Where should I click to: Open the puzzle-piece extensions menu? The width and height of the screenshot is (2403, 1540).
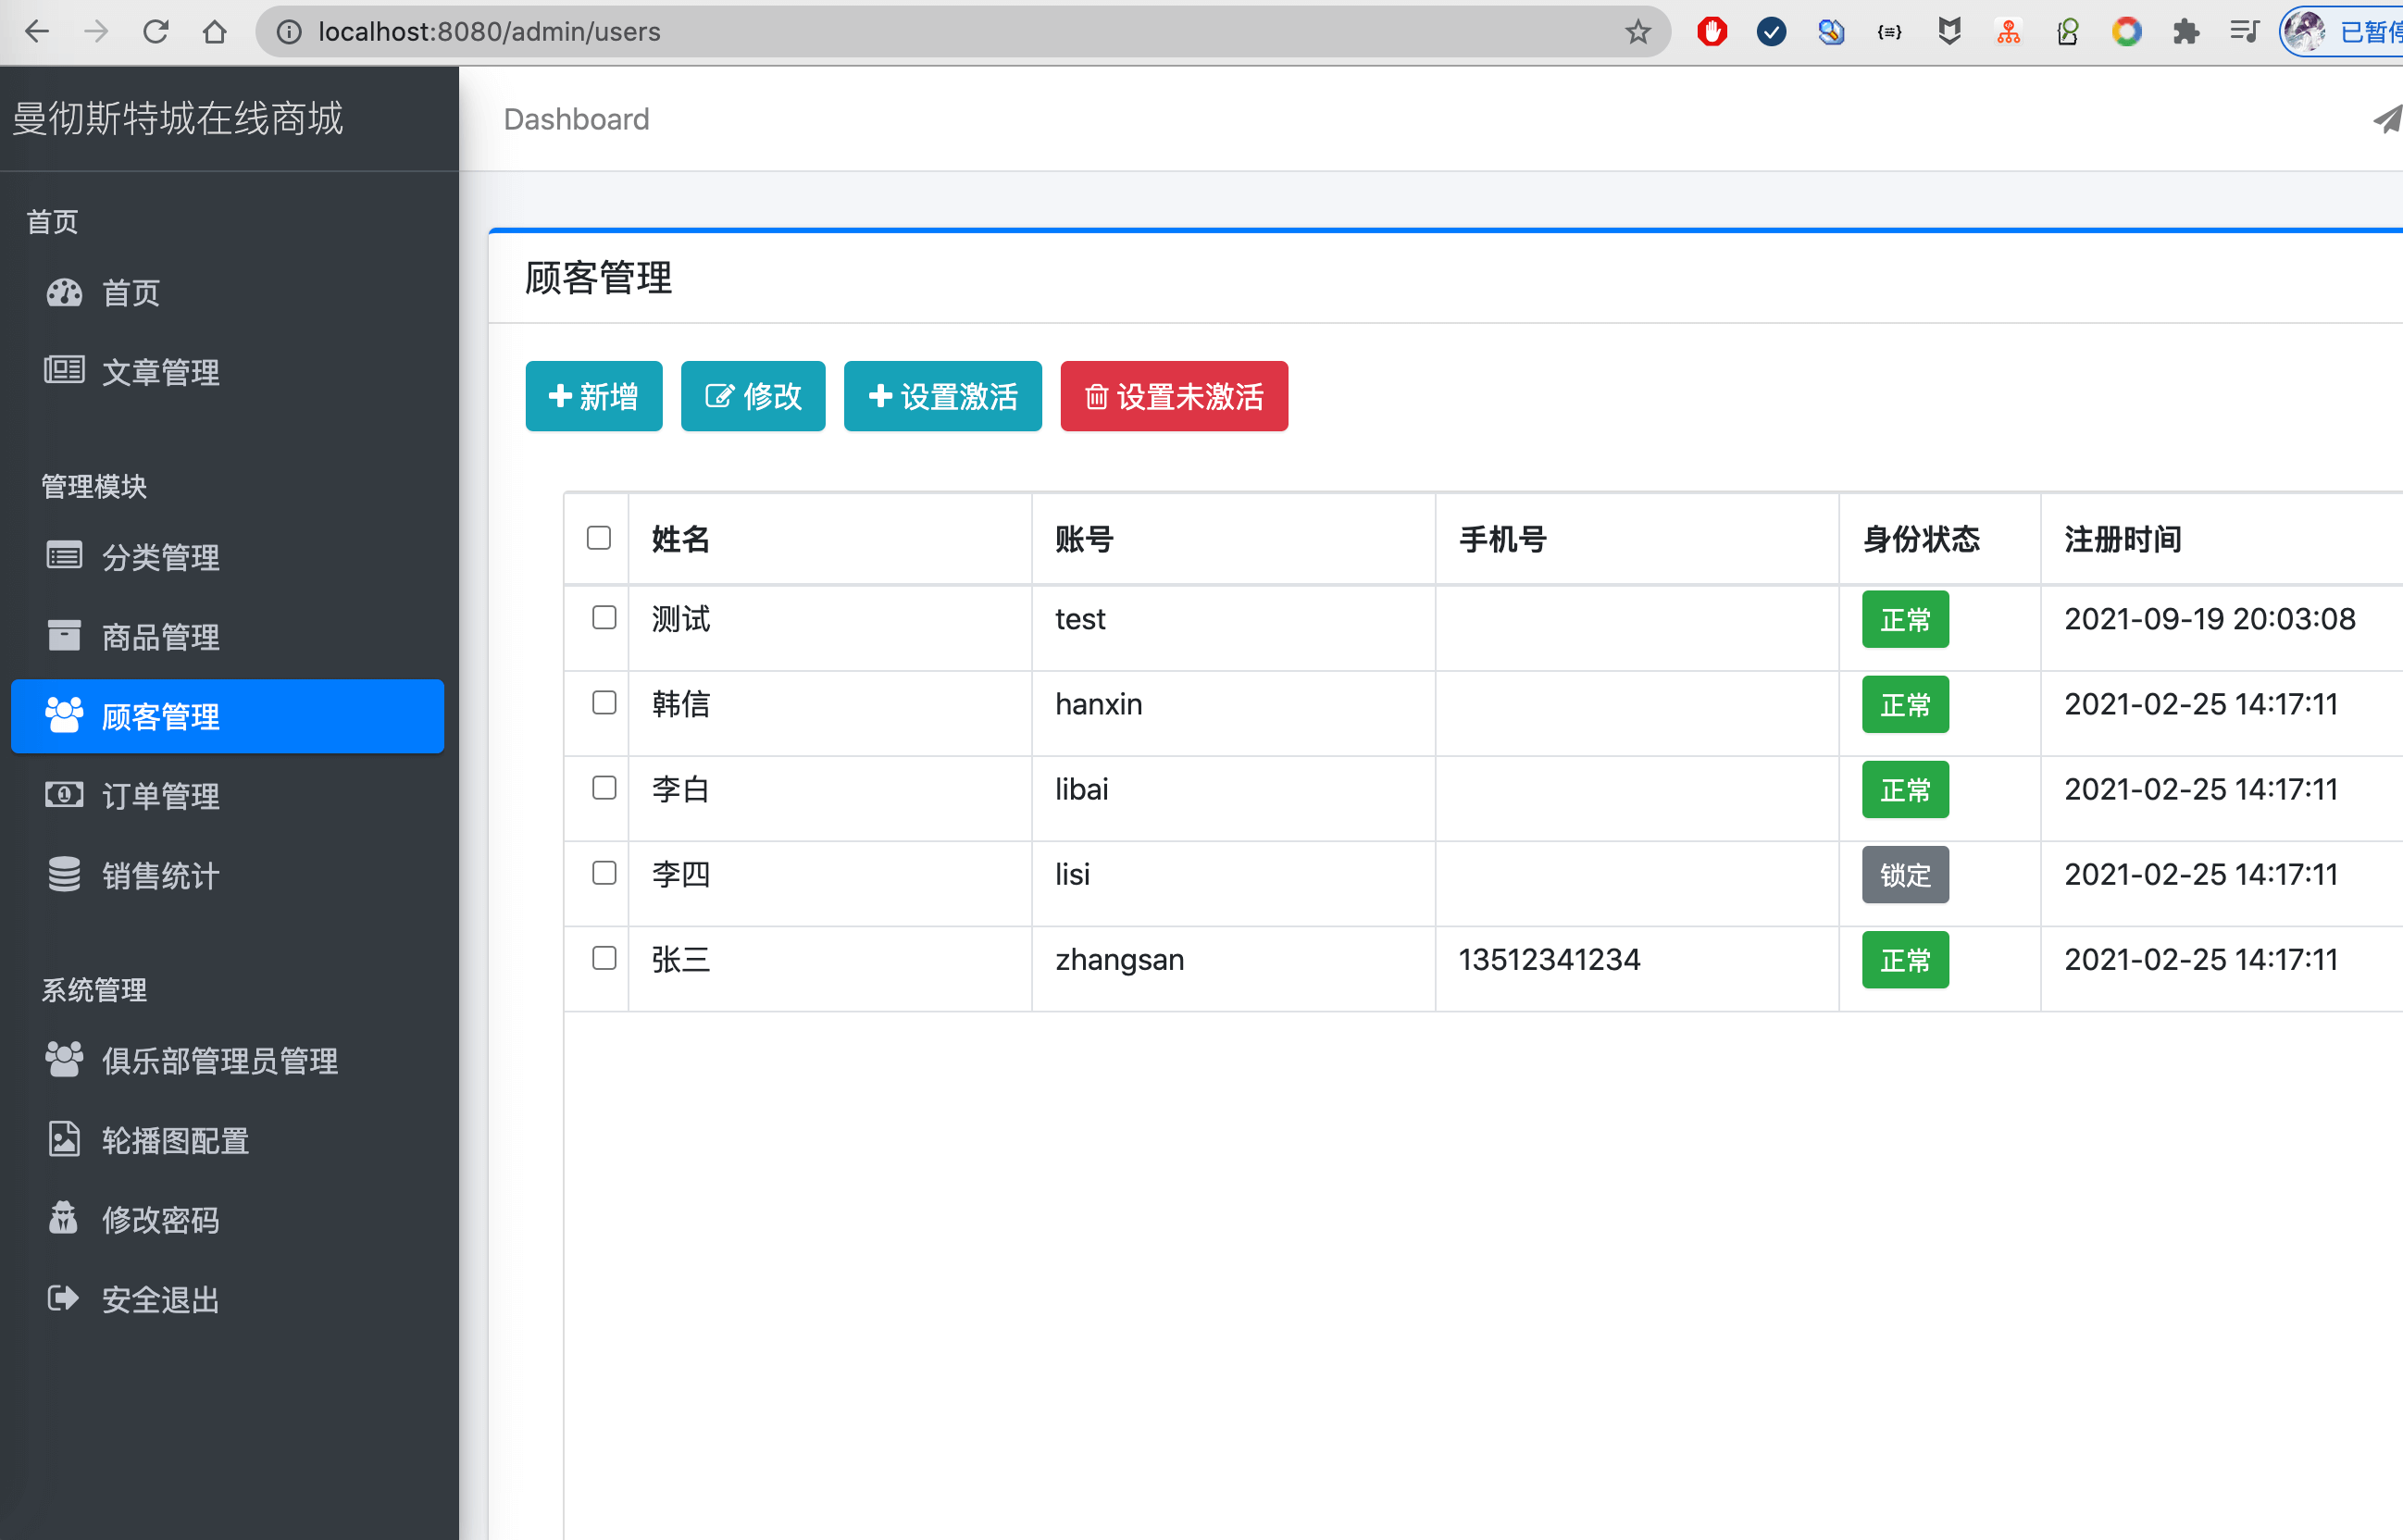(x=2185, y=32)
